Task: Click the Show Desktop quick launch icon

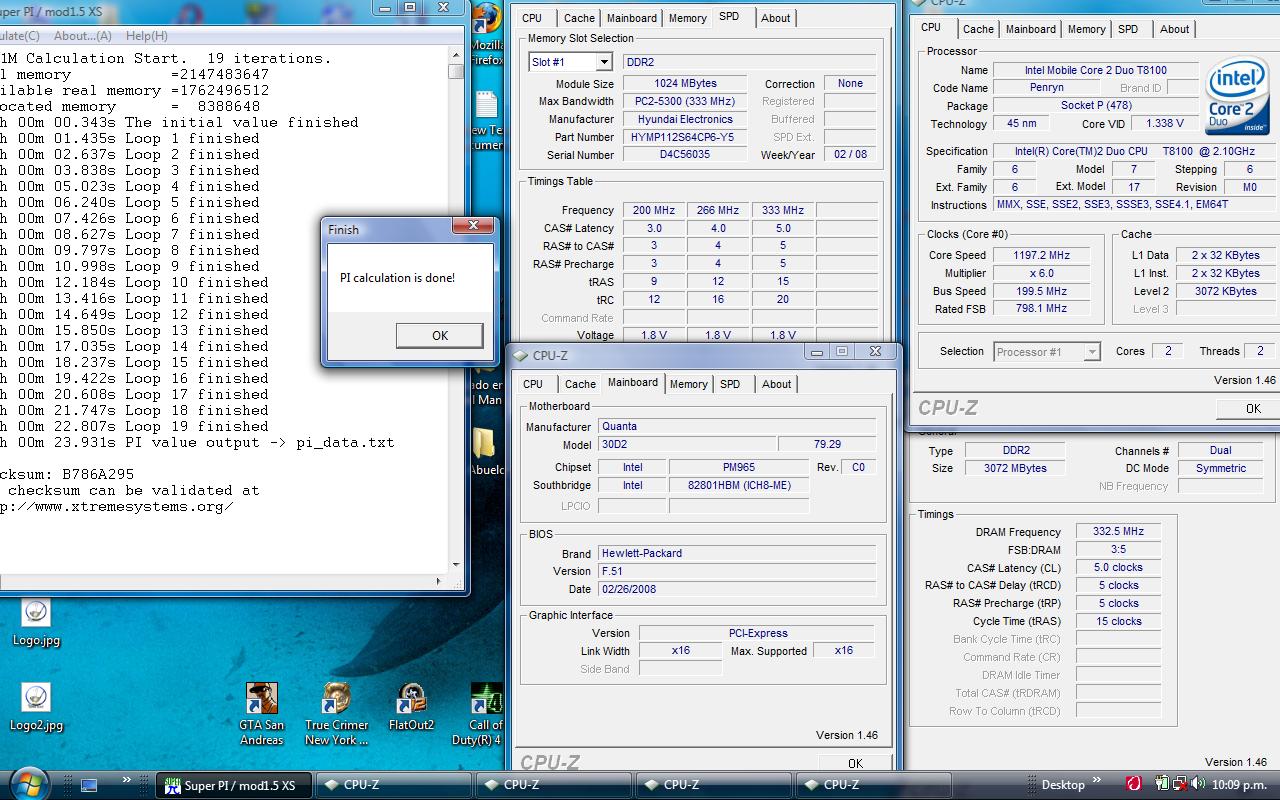Action: [89, 785]
